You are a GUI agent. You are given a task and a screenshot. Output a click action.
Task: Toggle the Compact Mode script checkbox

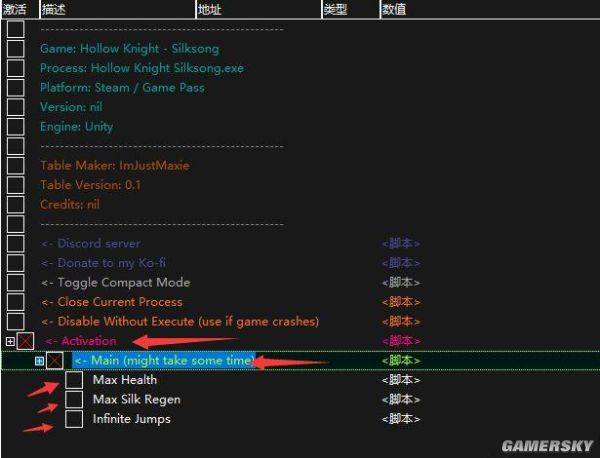(x=15, y=283)
